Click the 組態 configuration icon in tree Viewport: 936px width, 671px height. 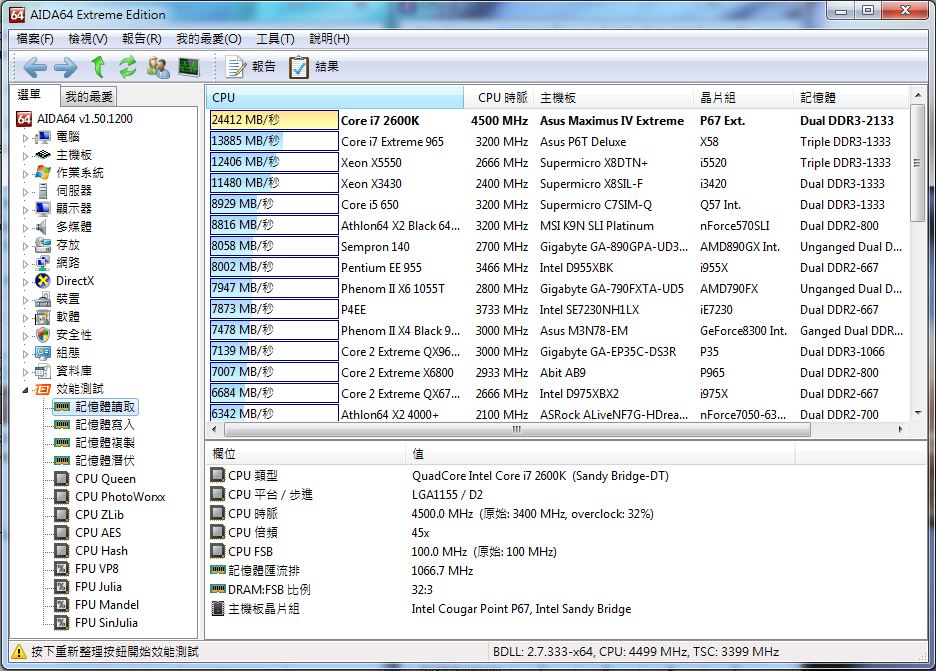click(42, 353)
